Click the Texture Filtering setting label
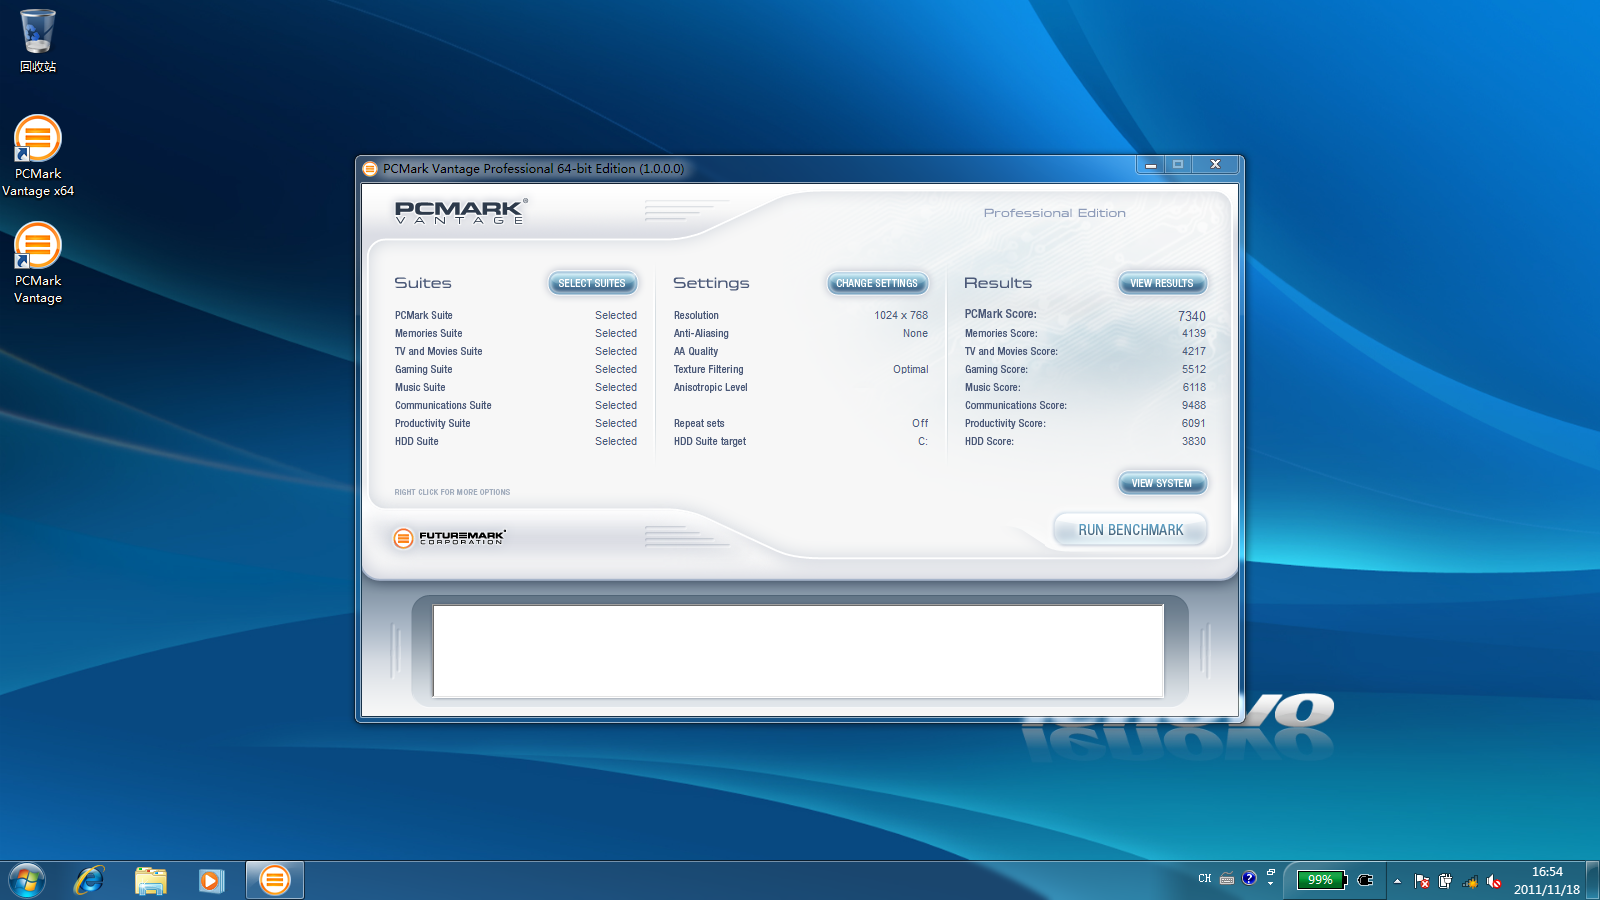This screenshot has width=1600, height=900. tap(708, 369)
